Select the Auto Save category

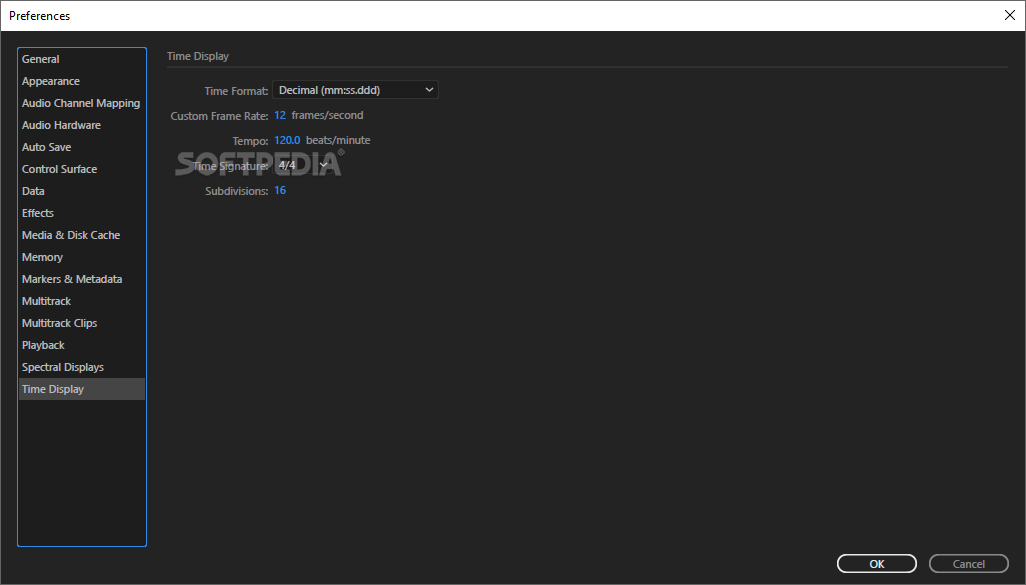[82, 147]
